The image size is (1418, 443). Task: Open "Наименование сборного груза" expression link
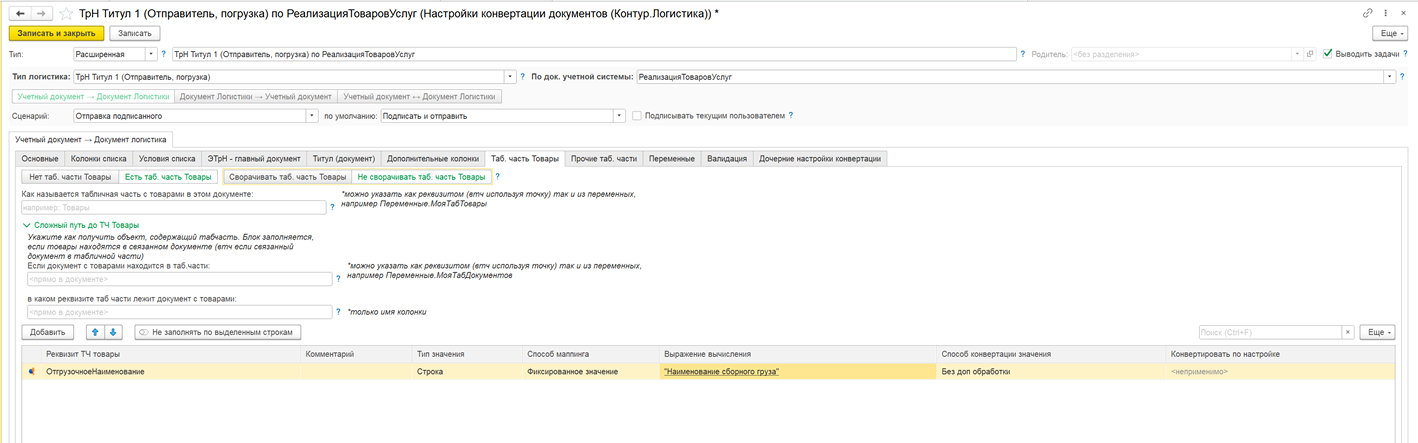(x=721, y=371)
